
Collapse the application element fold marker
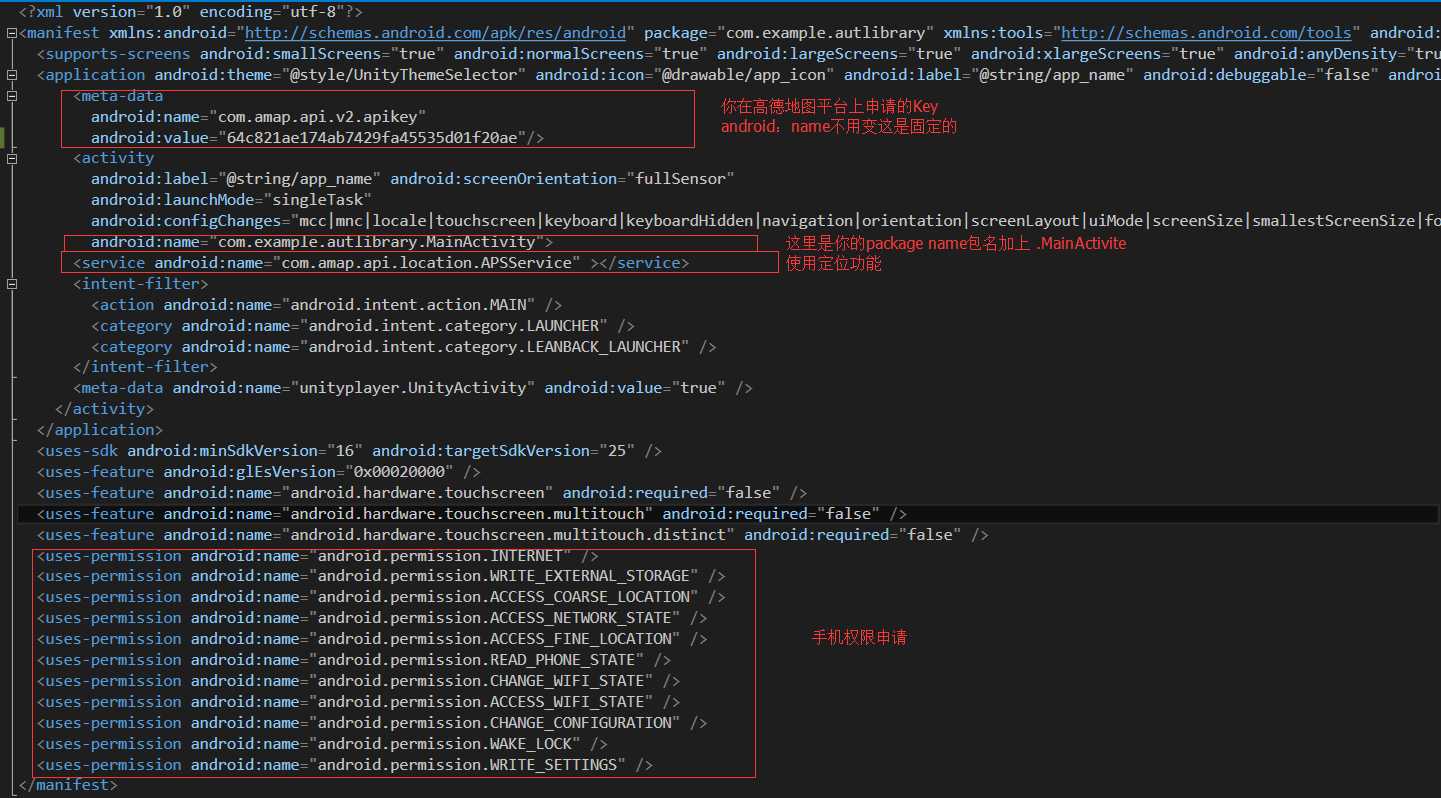click(x=11, y=75)
